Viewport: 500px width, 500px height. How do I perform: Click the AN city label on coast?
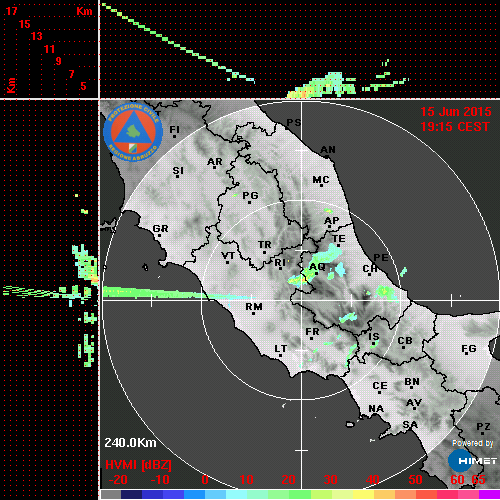pyautogui.click(x=328, y=150)
